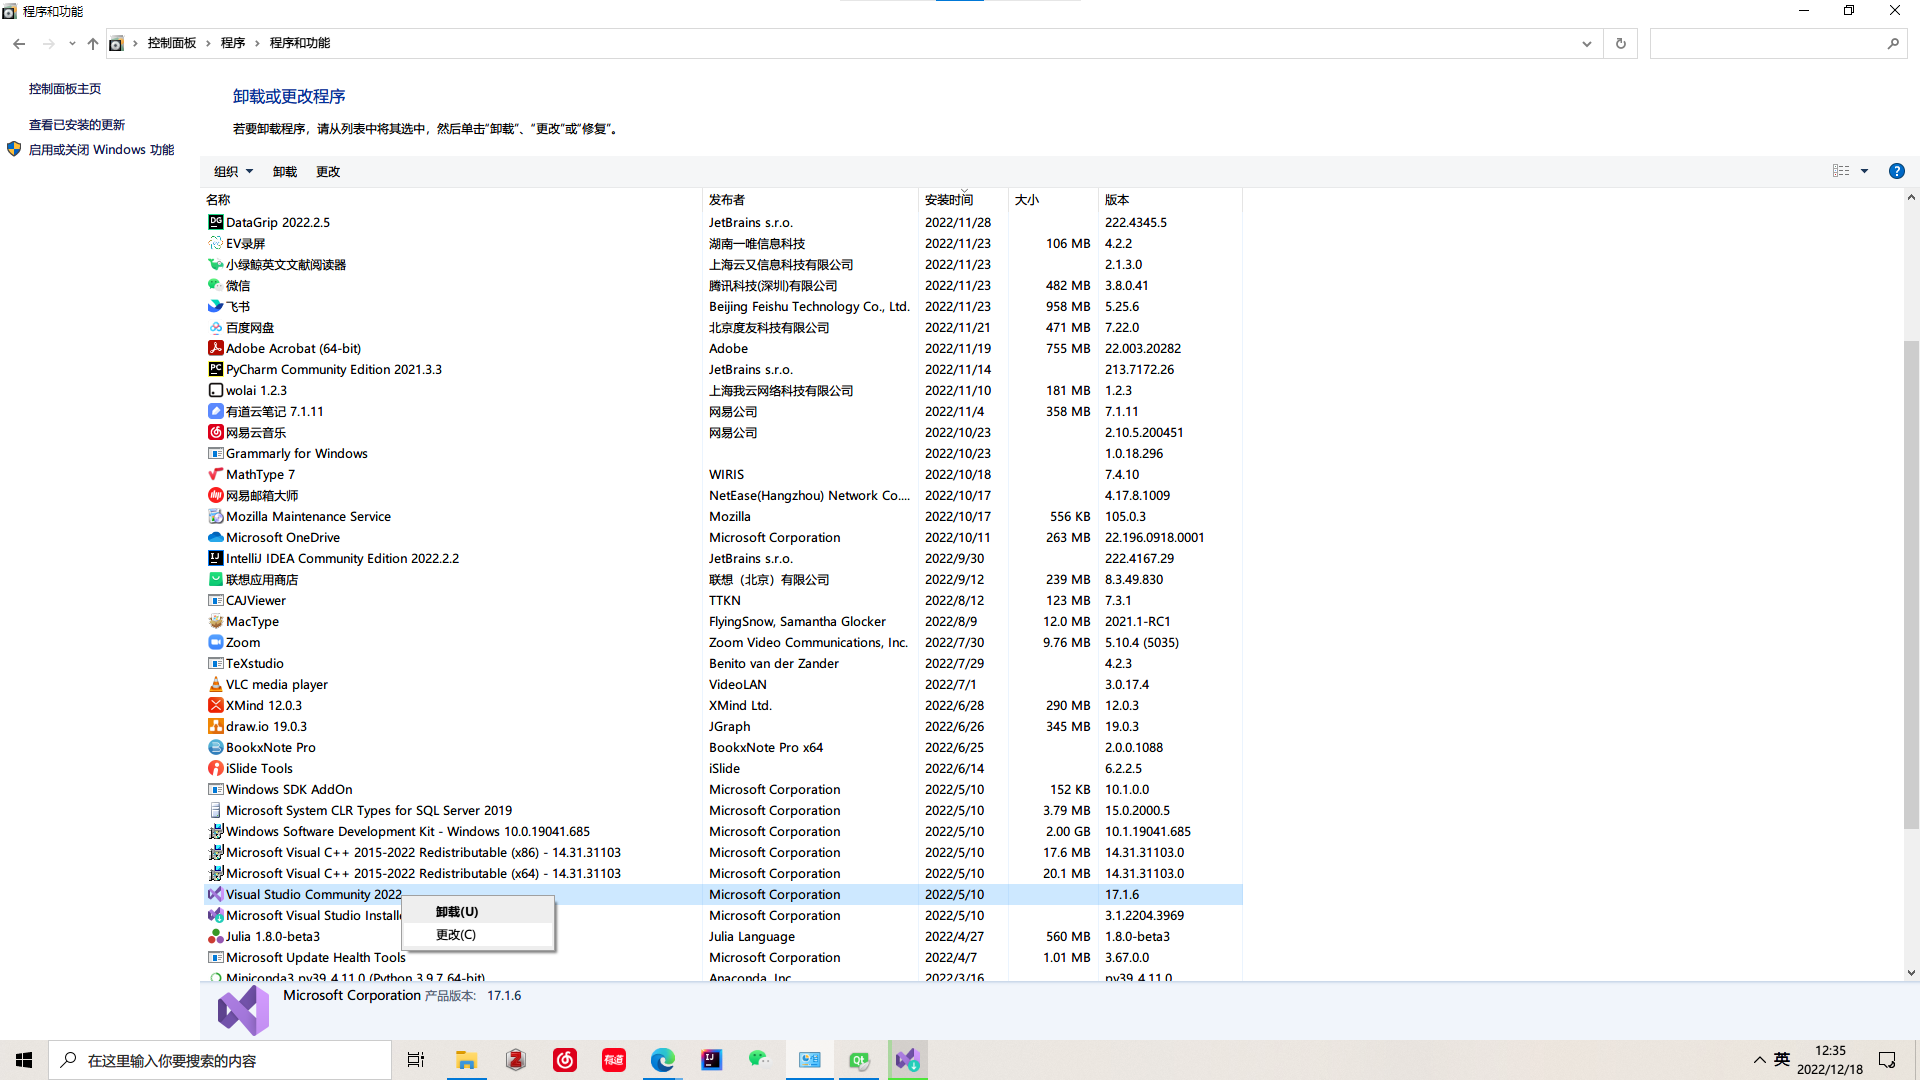This screenshot has width=1920, height=1080.
Task: Click the help question mark icon
Action: [x=1896, y=171]
